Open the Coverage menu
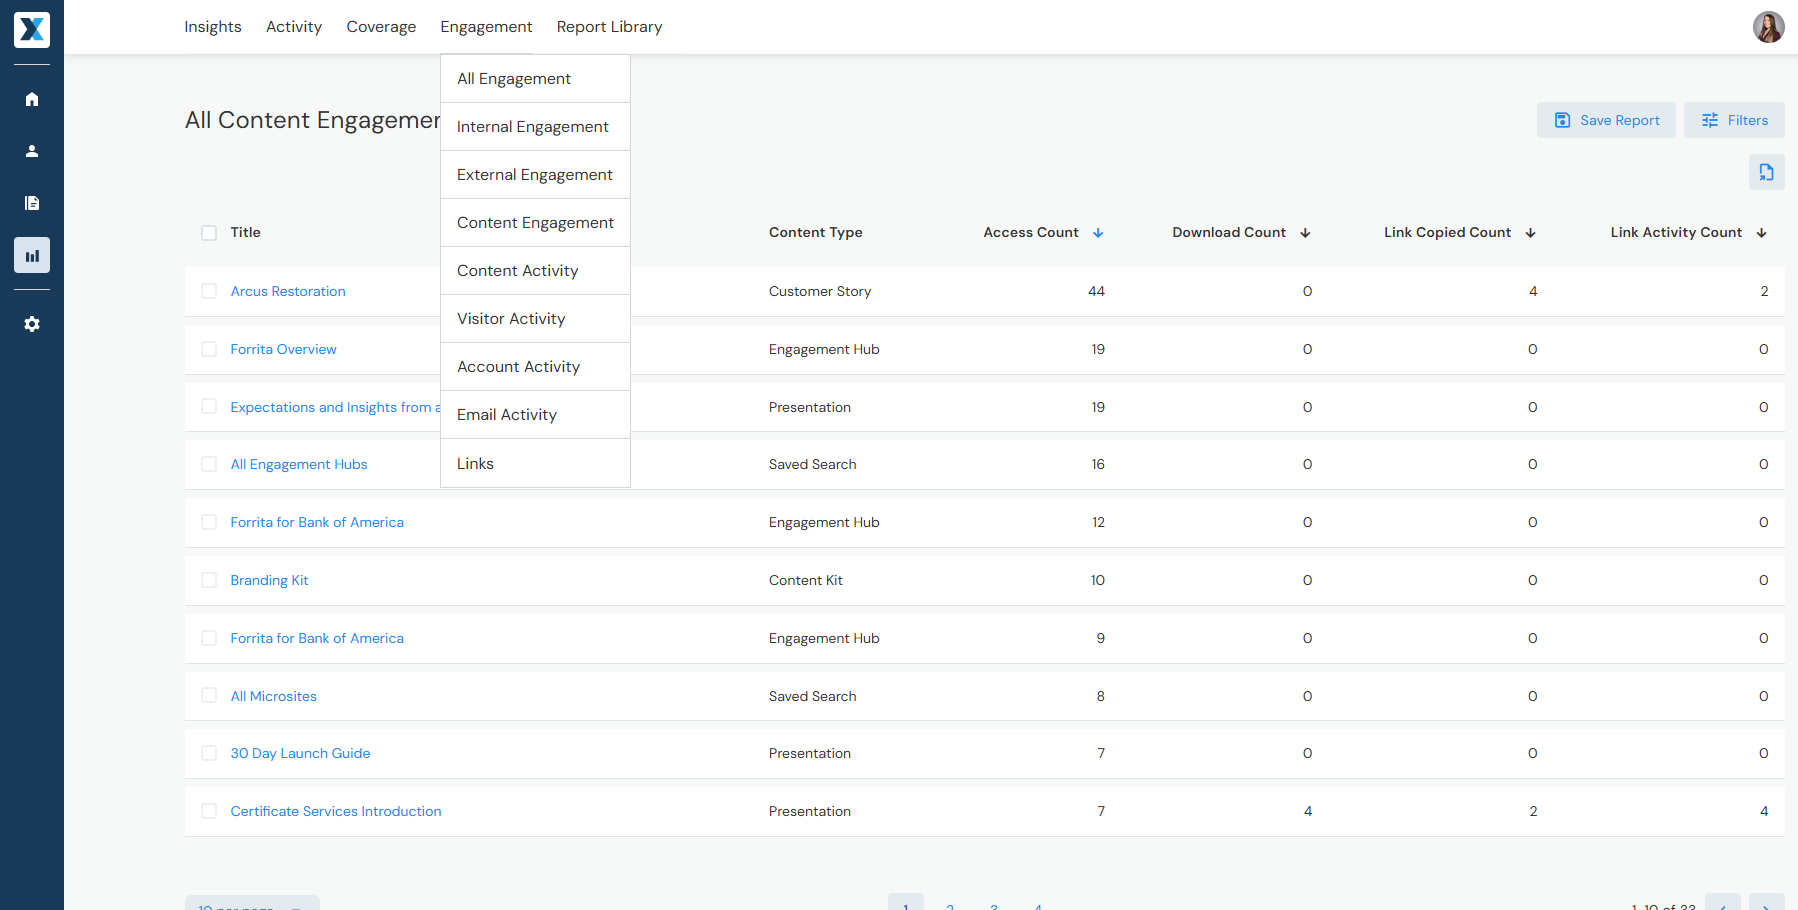The image size is (1798, 910). tap(381, 27)
